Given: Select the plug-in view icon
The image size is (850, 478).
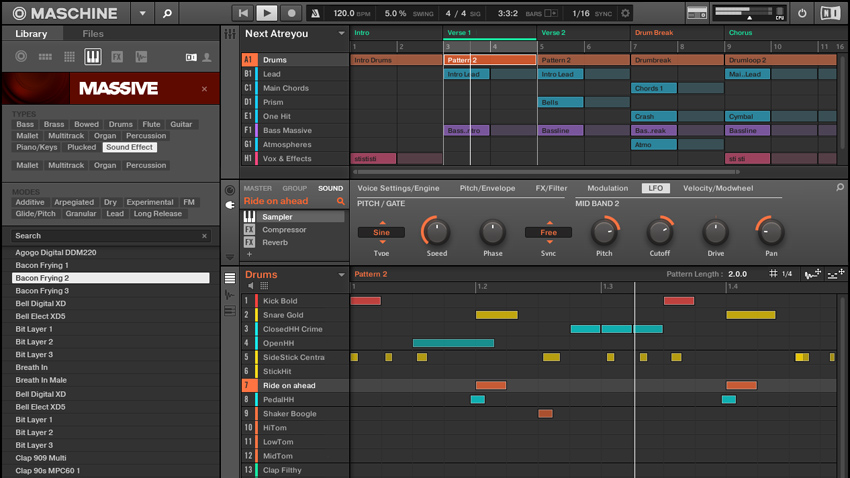Looking at the screenshot, I should click(230, 205).
